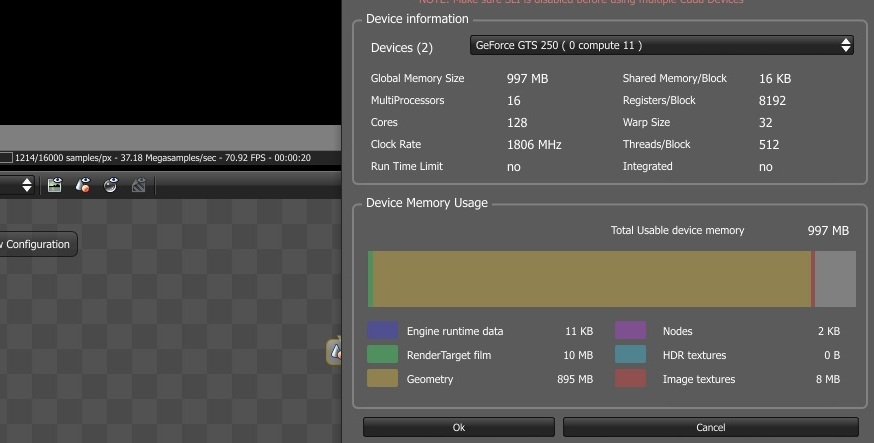Click the 'MultiProcessors' label
The image size is (874, 443).
click(407, 100)
